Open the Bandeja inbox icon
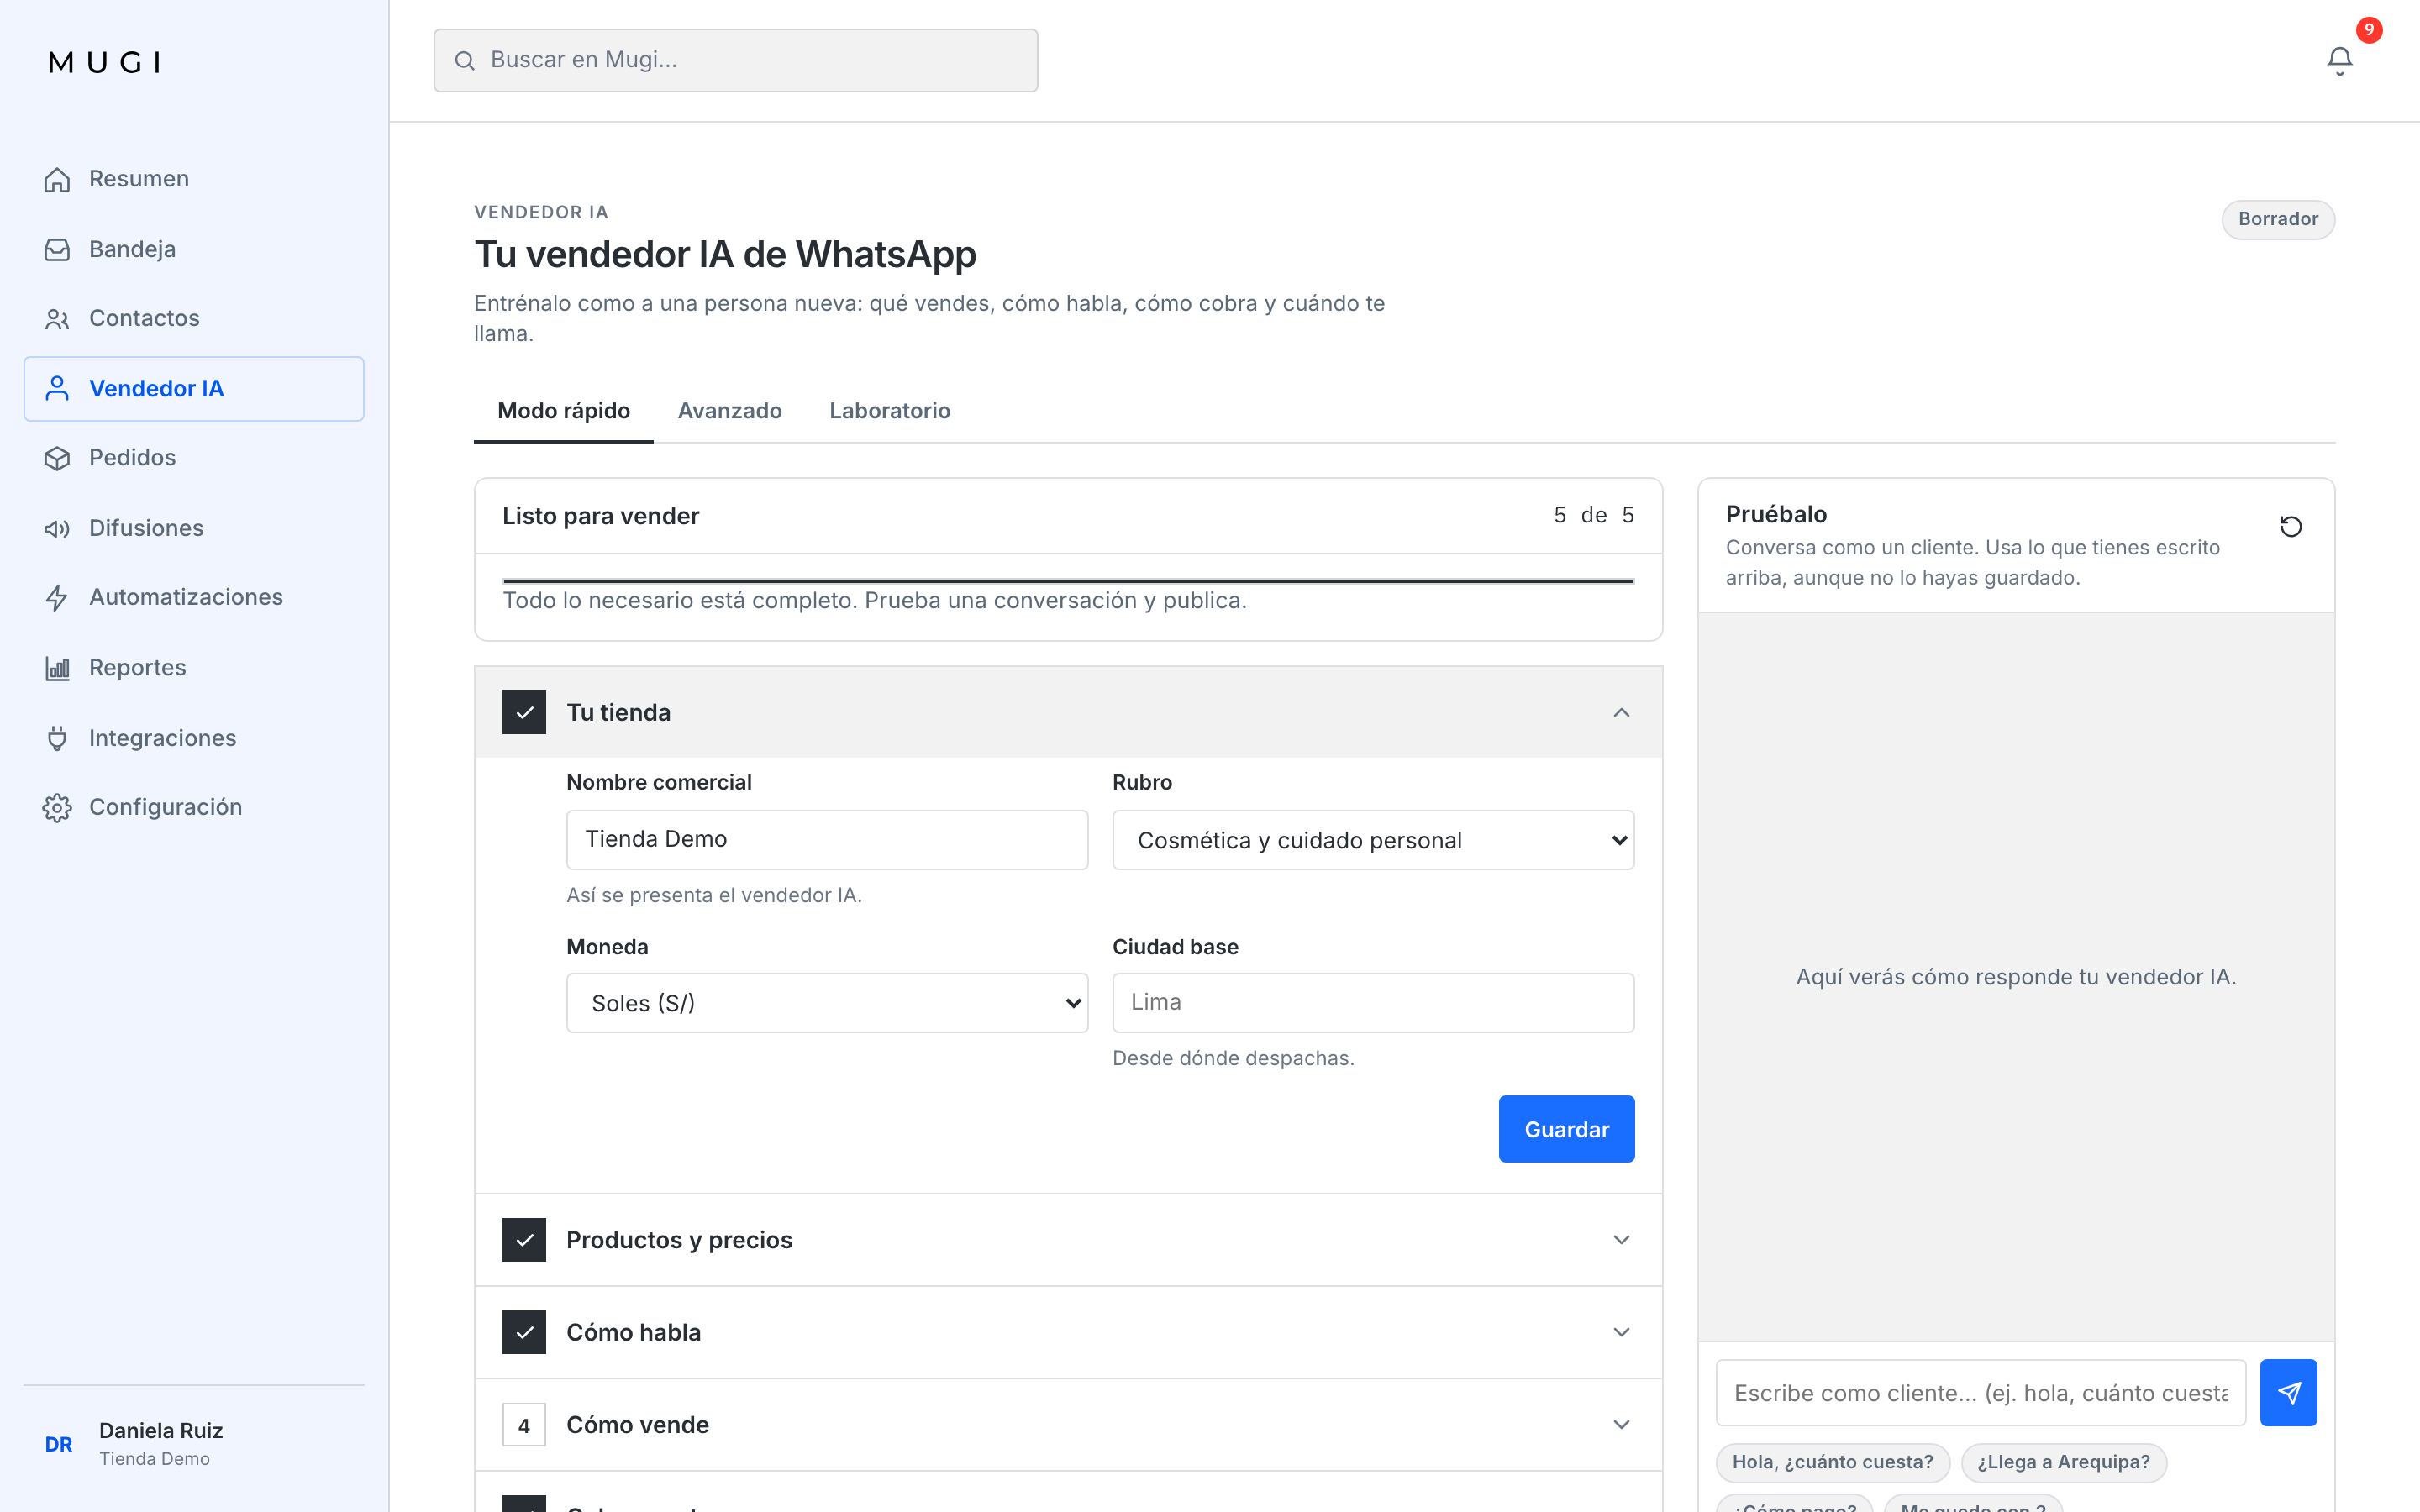Viewport: 2420px width, 1512px height. point(57,249)
